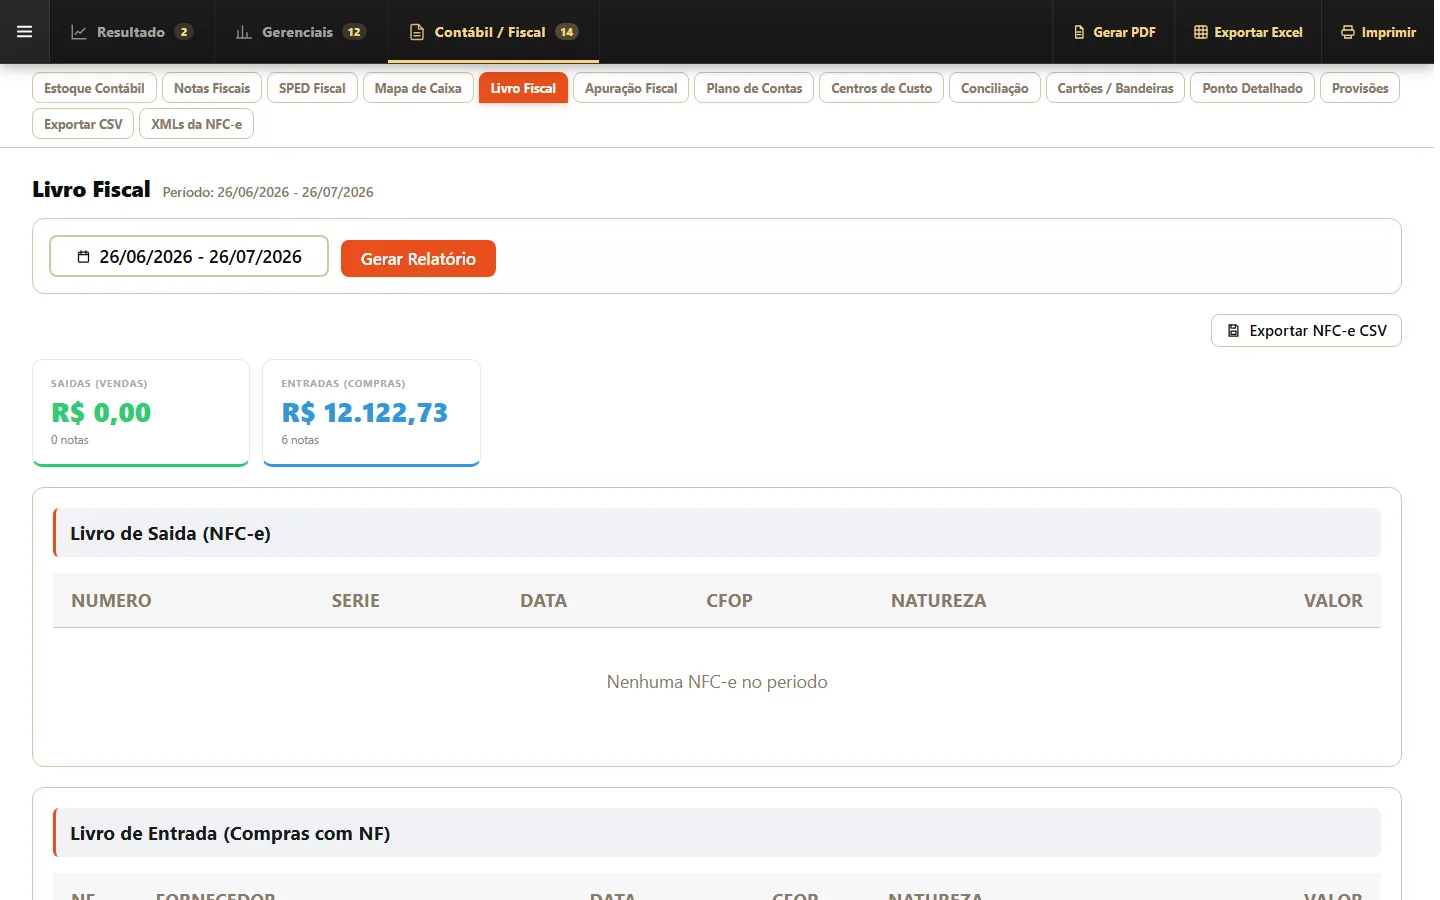The width and height of the screenshot is (1440, 900).
Task: Click the CFOP column header in Livro de Saida
Action: click(x=729, y=601)
